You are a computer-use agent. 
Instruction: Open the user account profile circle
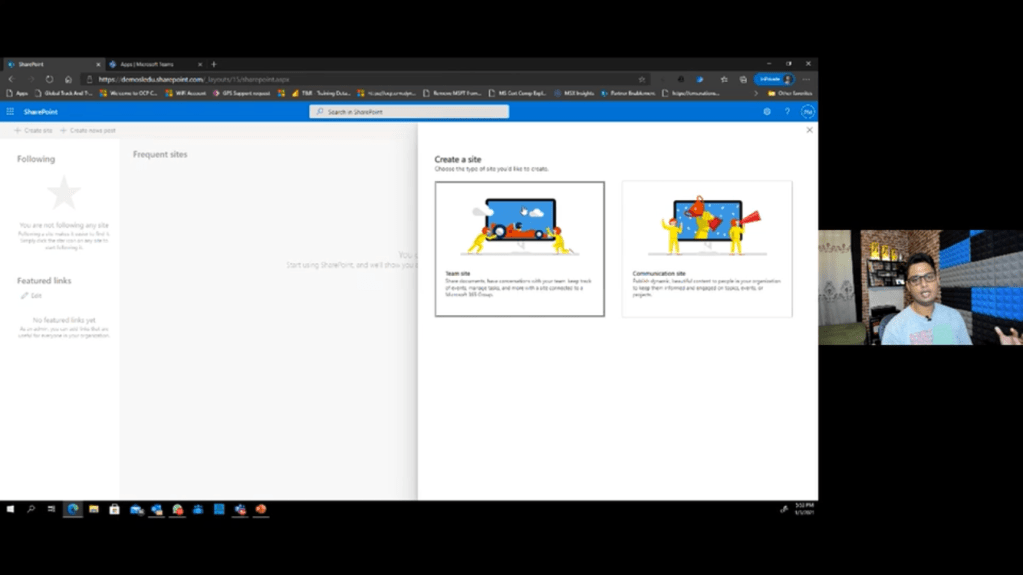(807, 112)
